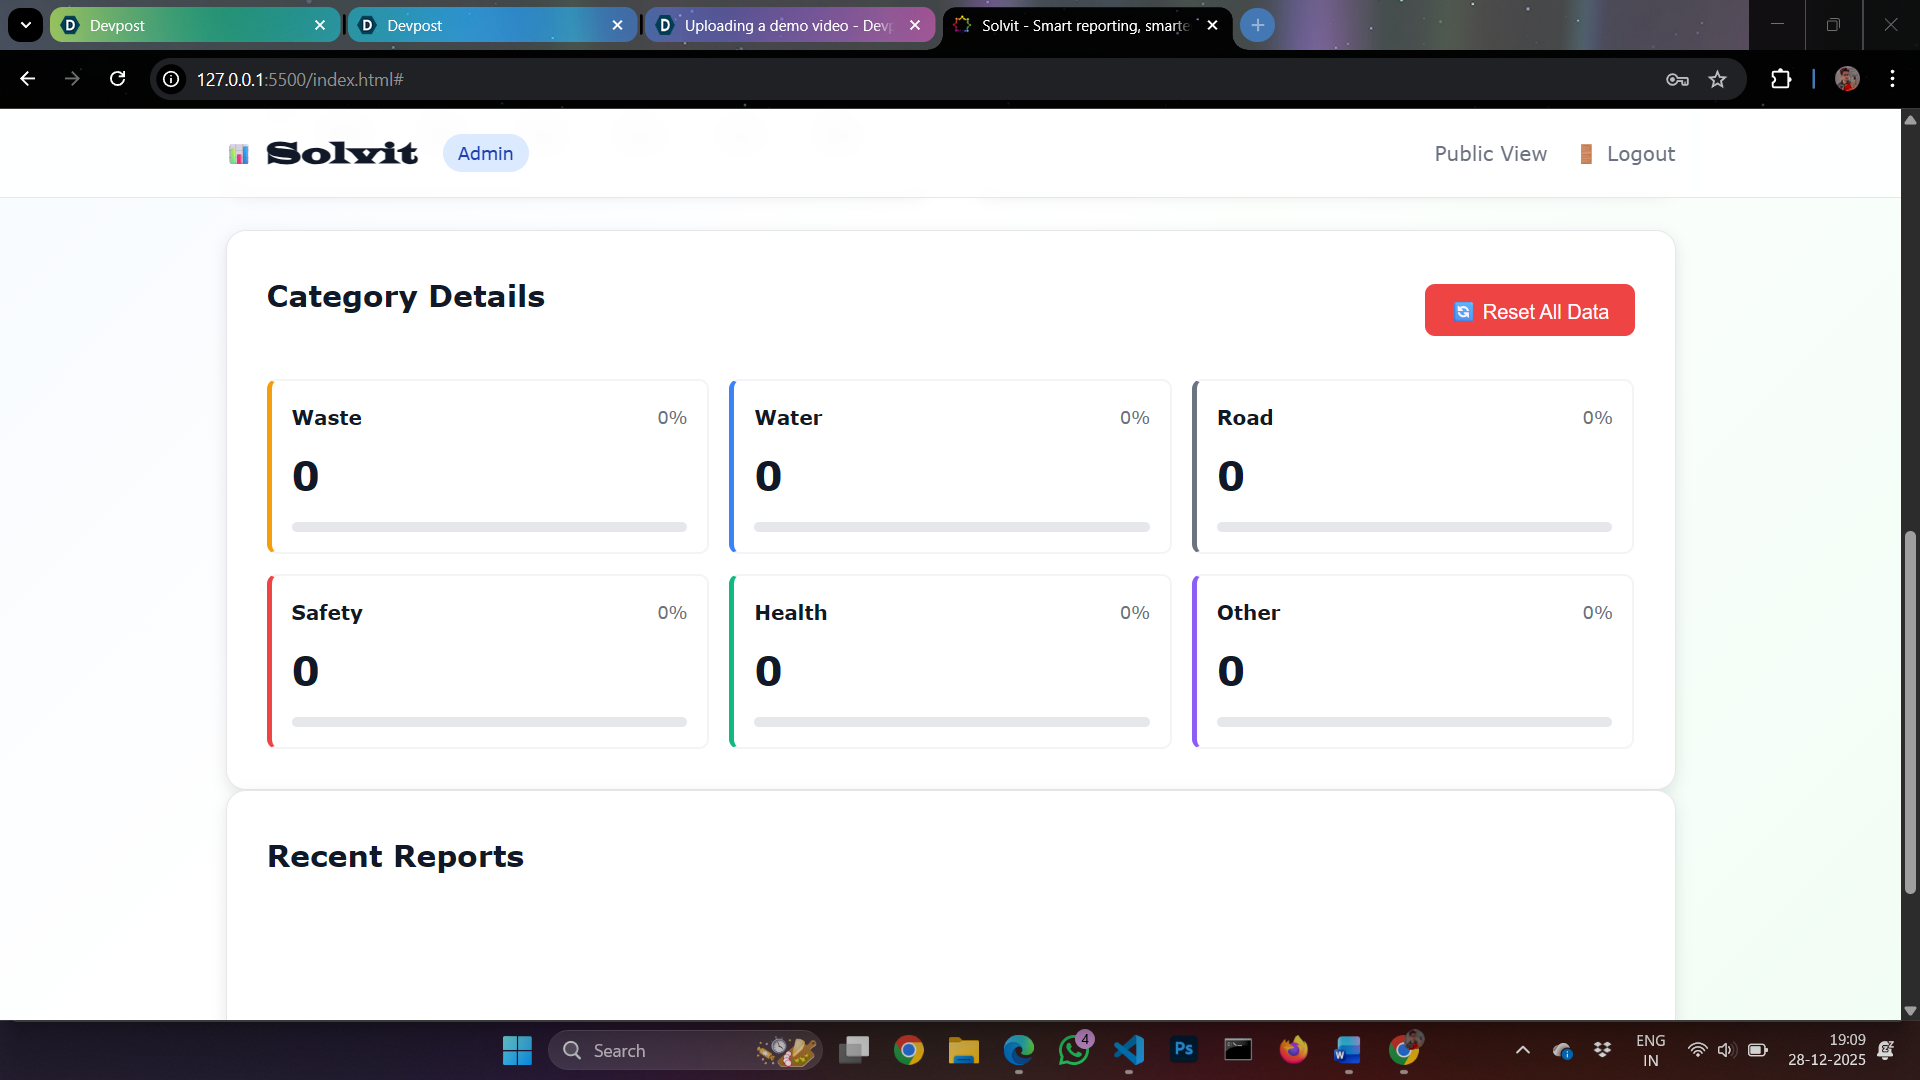The image size is (1920, 1080).
Task: Select the Solvit - Smart reporting tab
Action: 1087,25
